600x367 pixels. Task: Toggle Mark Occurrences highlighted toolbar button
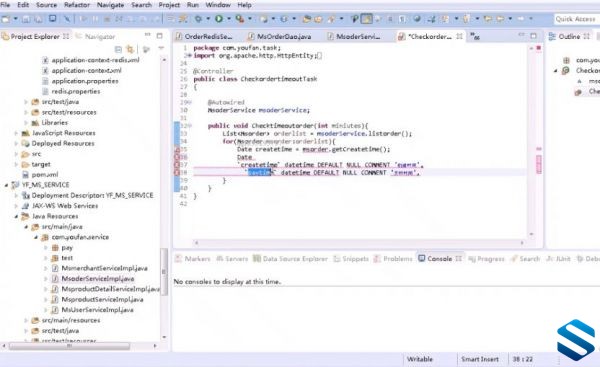click(367, 19)
